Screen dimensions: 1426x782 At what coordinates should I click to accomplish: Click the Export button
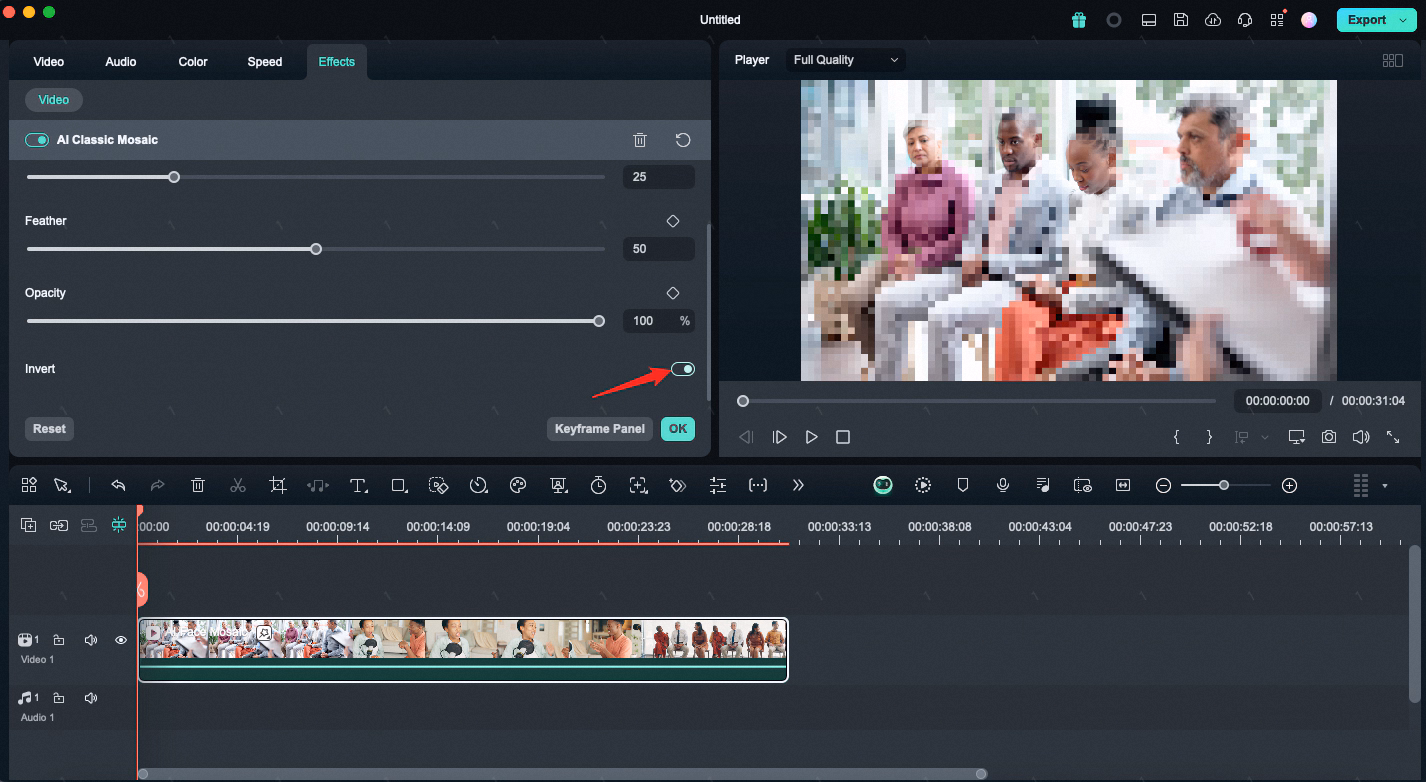pyautogui.click(x=1367, y=20)
